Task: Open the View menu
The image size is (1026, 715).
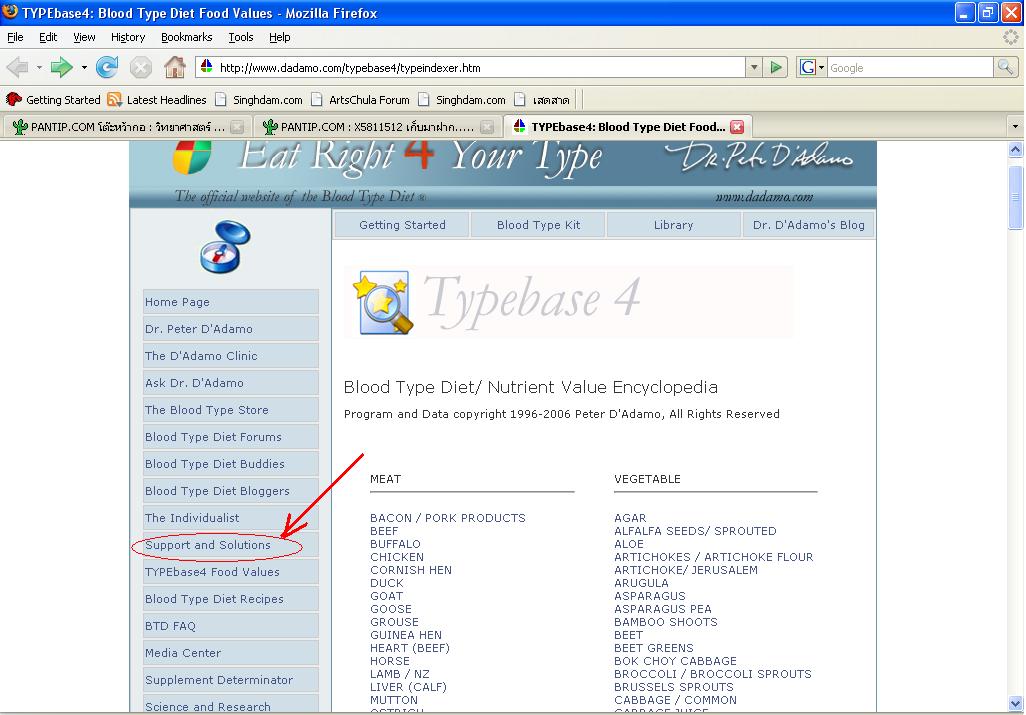Action: tap(84, 37)
